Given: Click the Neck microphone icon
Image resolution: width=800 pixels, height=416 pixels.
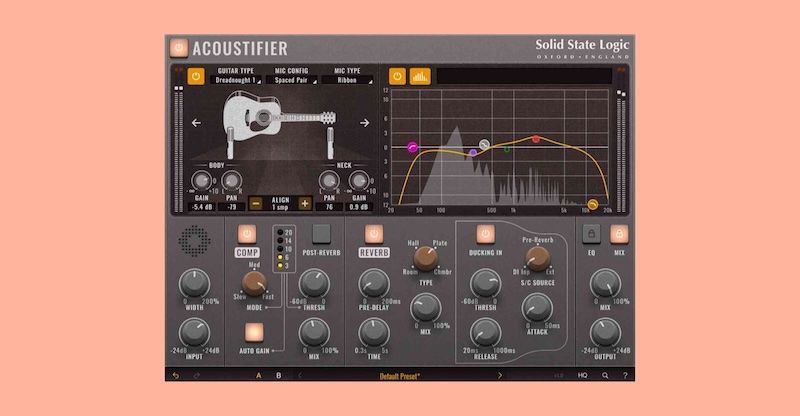Looking at the screenshot, I should [x=330, y=142].
